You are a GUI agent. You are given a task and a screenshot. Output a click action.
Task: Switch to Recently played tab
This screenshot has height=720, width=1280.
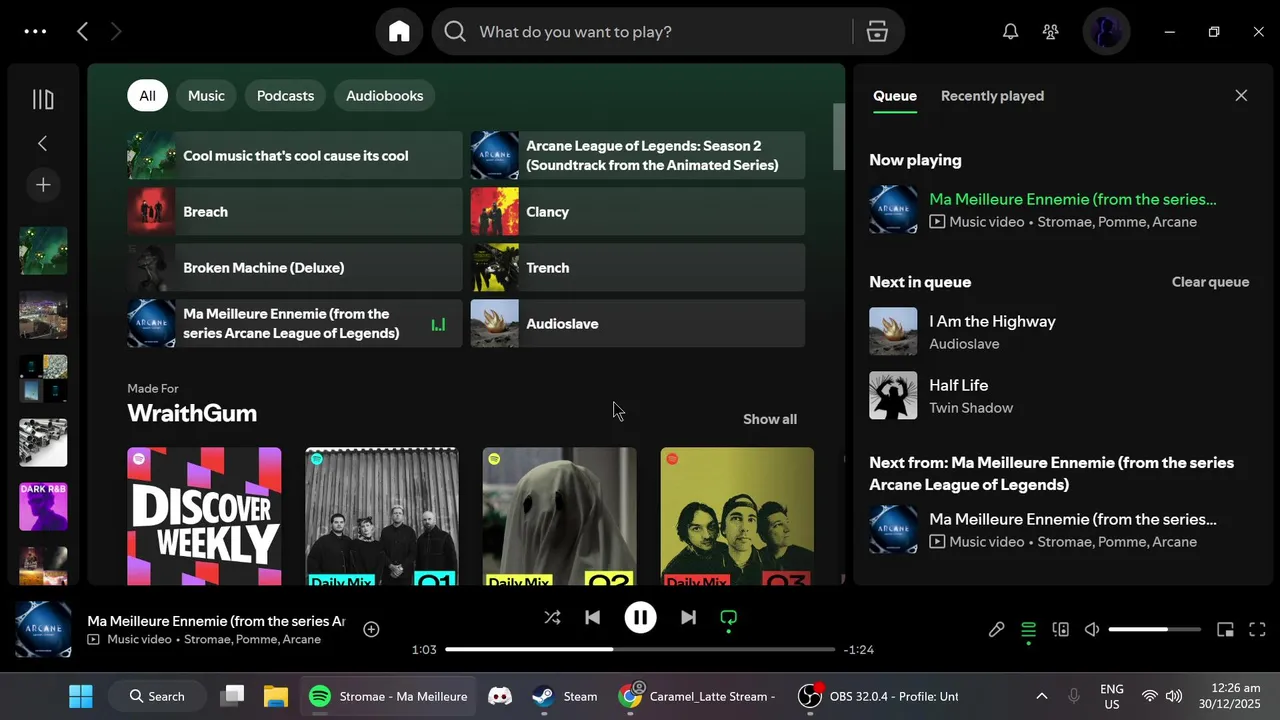(992, 96)
